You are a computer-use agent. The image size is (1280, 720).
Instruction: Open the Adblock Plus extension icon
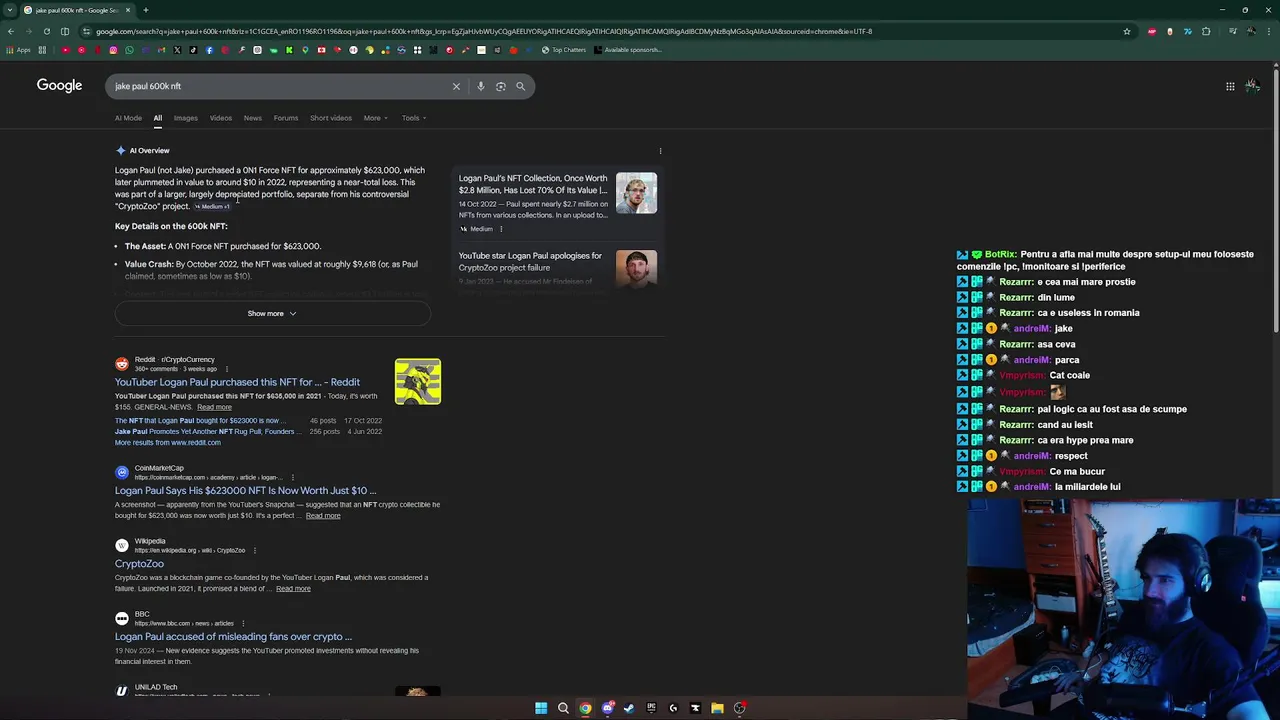(1152, 31)
